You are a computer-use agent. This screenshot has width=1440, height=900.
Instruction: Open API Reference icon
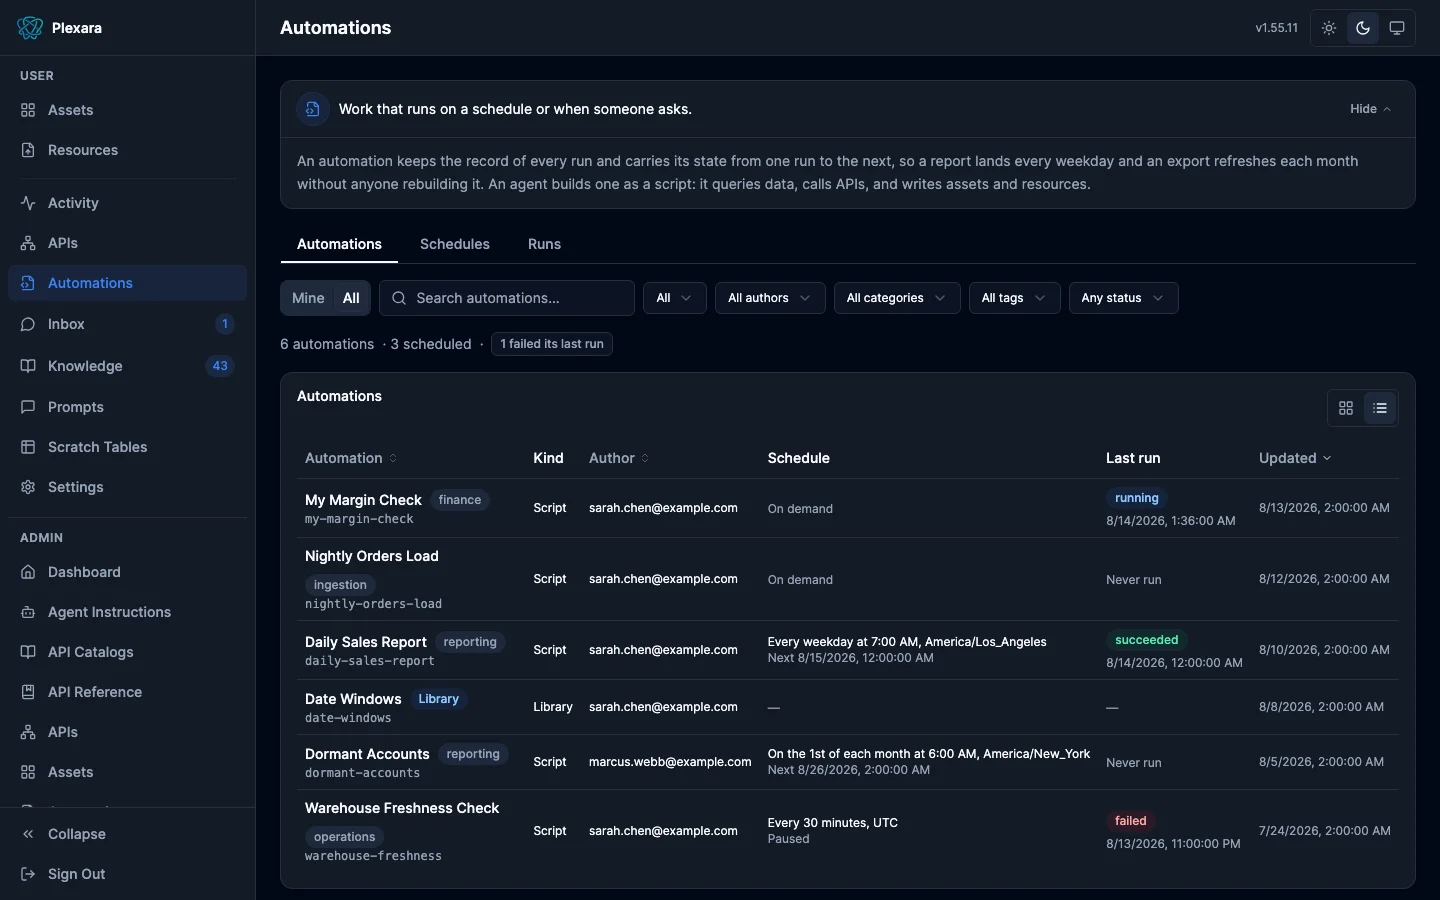coord(28,692)
